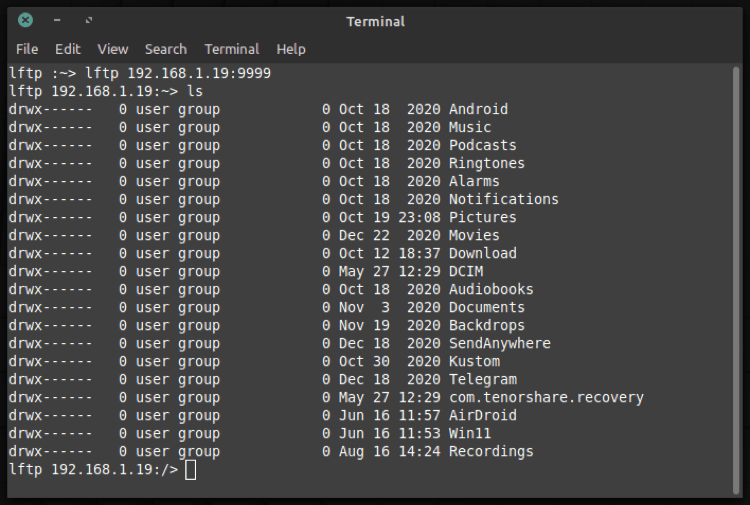Open the View menu

pos(113,49)
